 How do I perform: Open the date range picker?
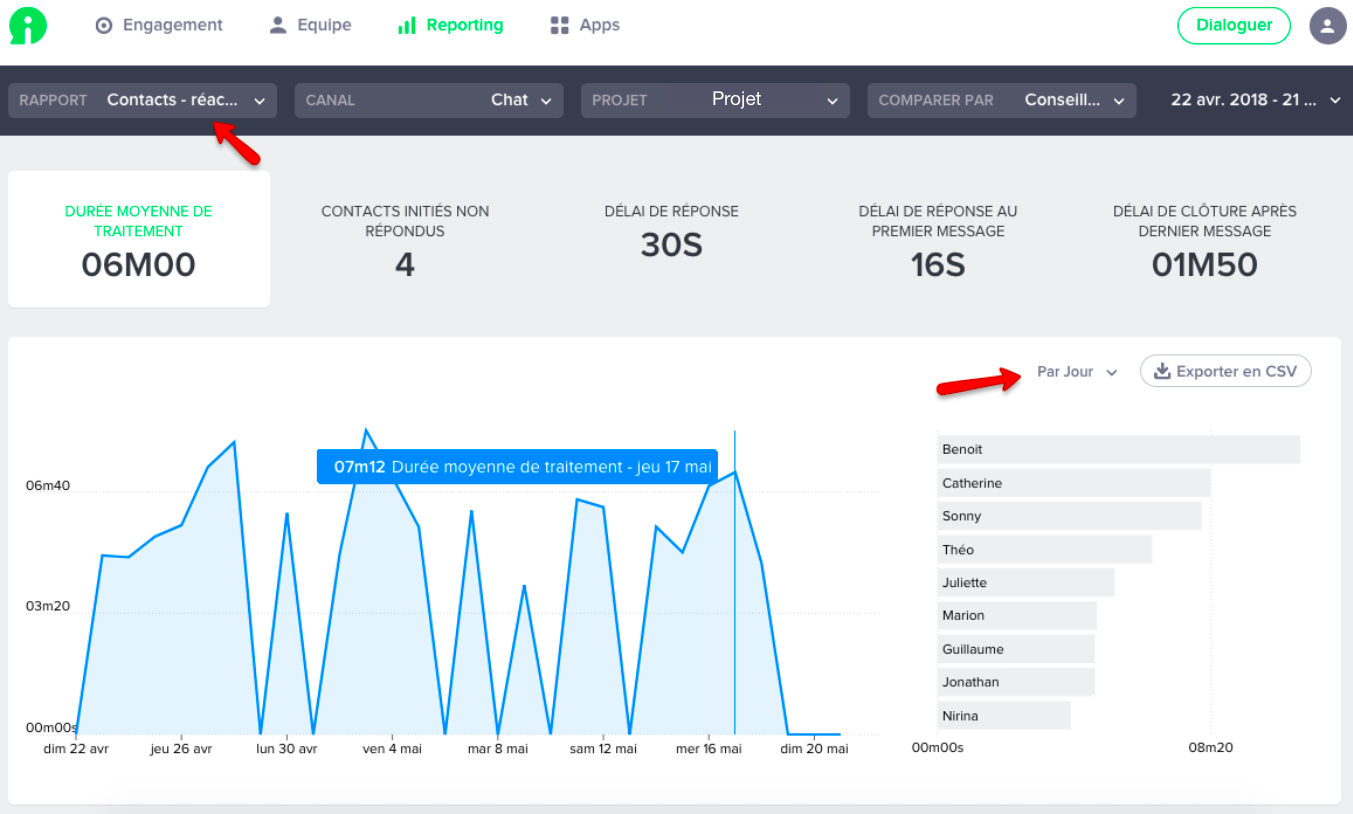coord(1256,100)
